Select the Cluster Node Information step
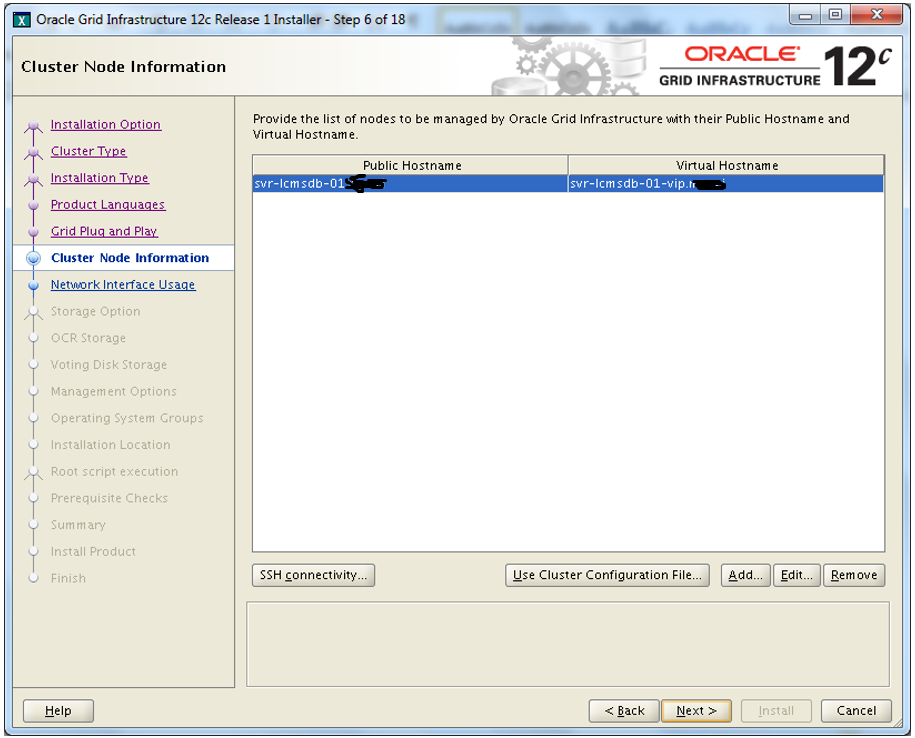Viewport: 915px width, 738px height. [x=130, y=258]
